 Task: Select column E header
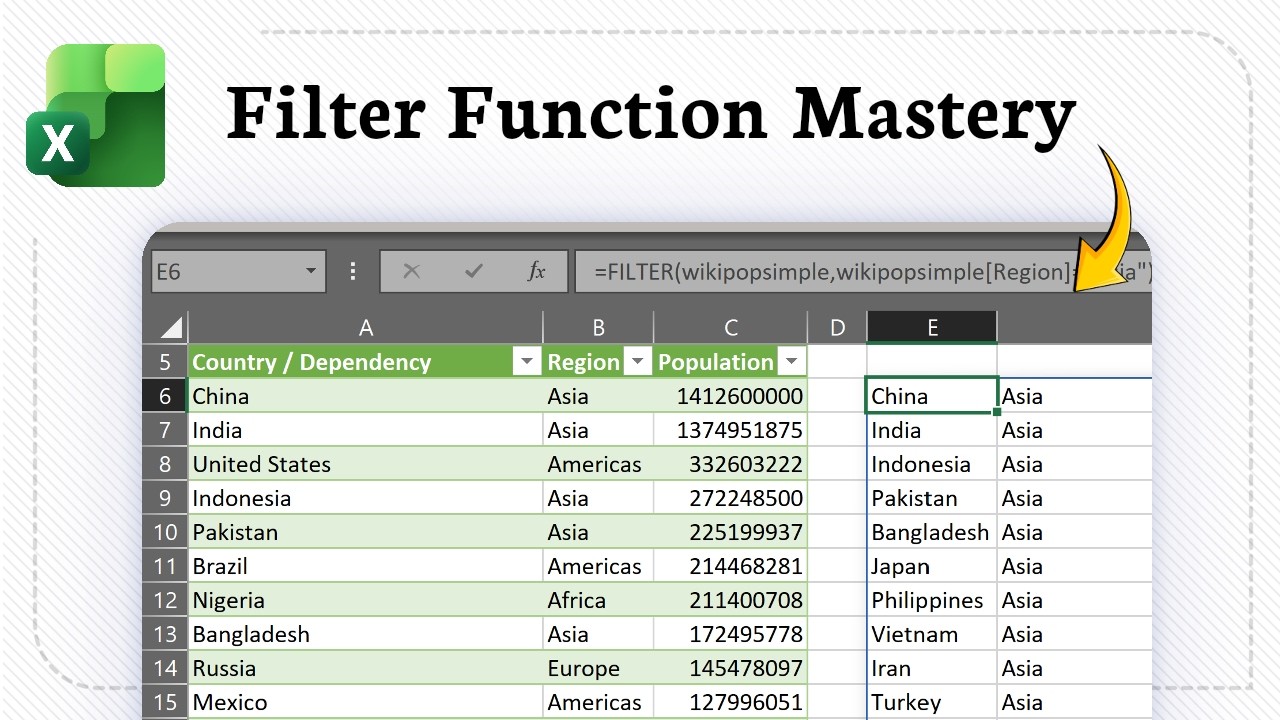[x=932, y=327]
